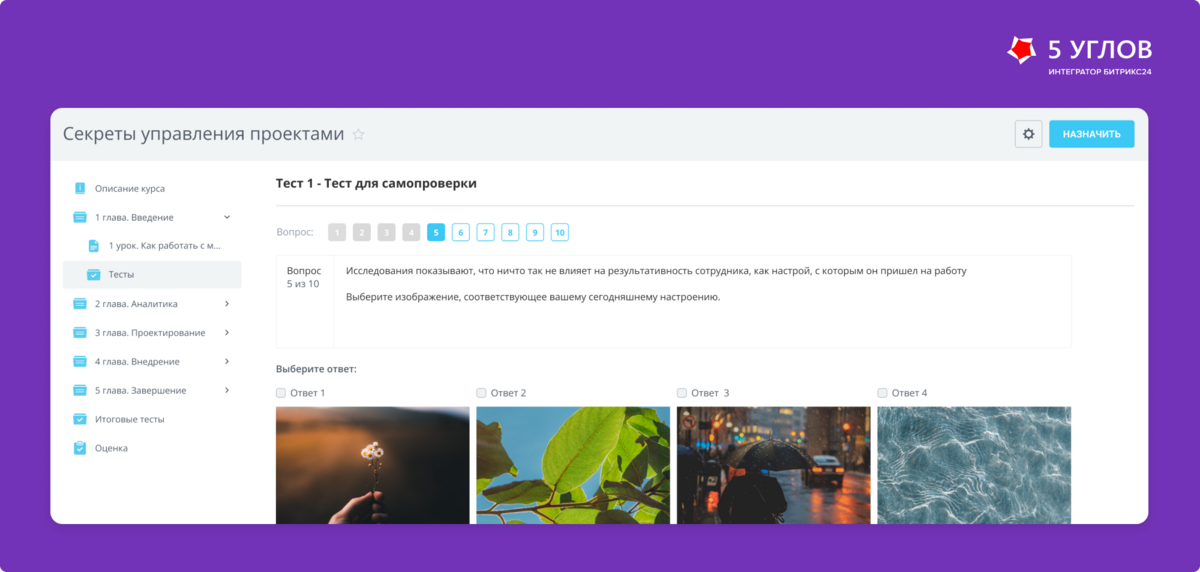Click the favorite star next to course title
The height and width of the screenshot is (572, 1200).
tap(358, 135)
